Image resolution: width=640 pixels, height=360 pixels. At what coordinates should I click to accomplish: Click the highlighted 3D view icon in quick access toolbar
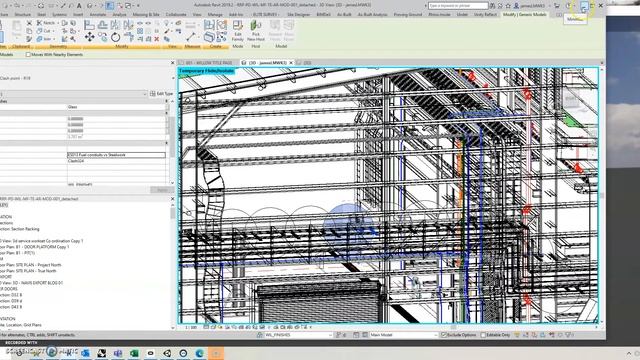click(110, 6)
